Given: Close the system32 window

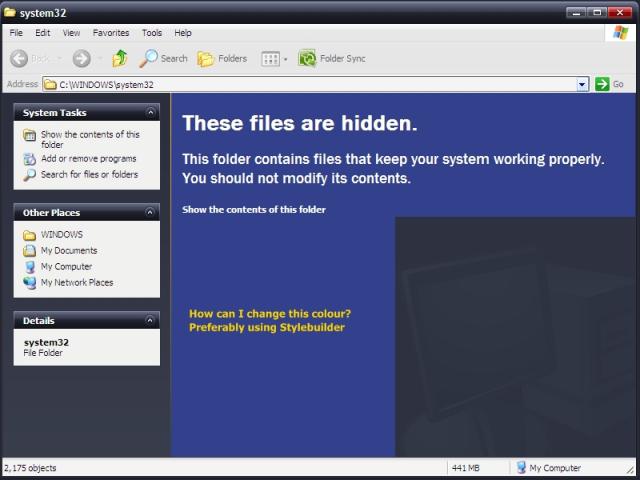Looking at the screenshot, I should coord(620,13).
